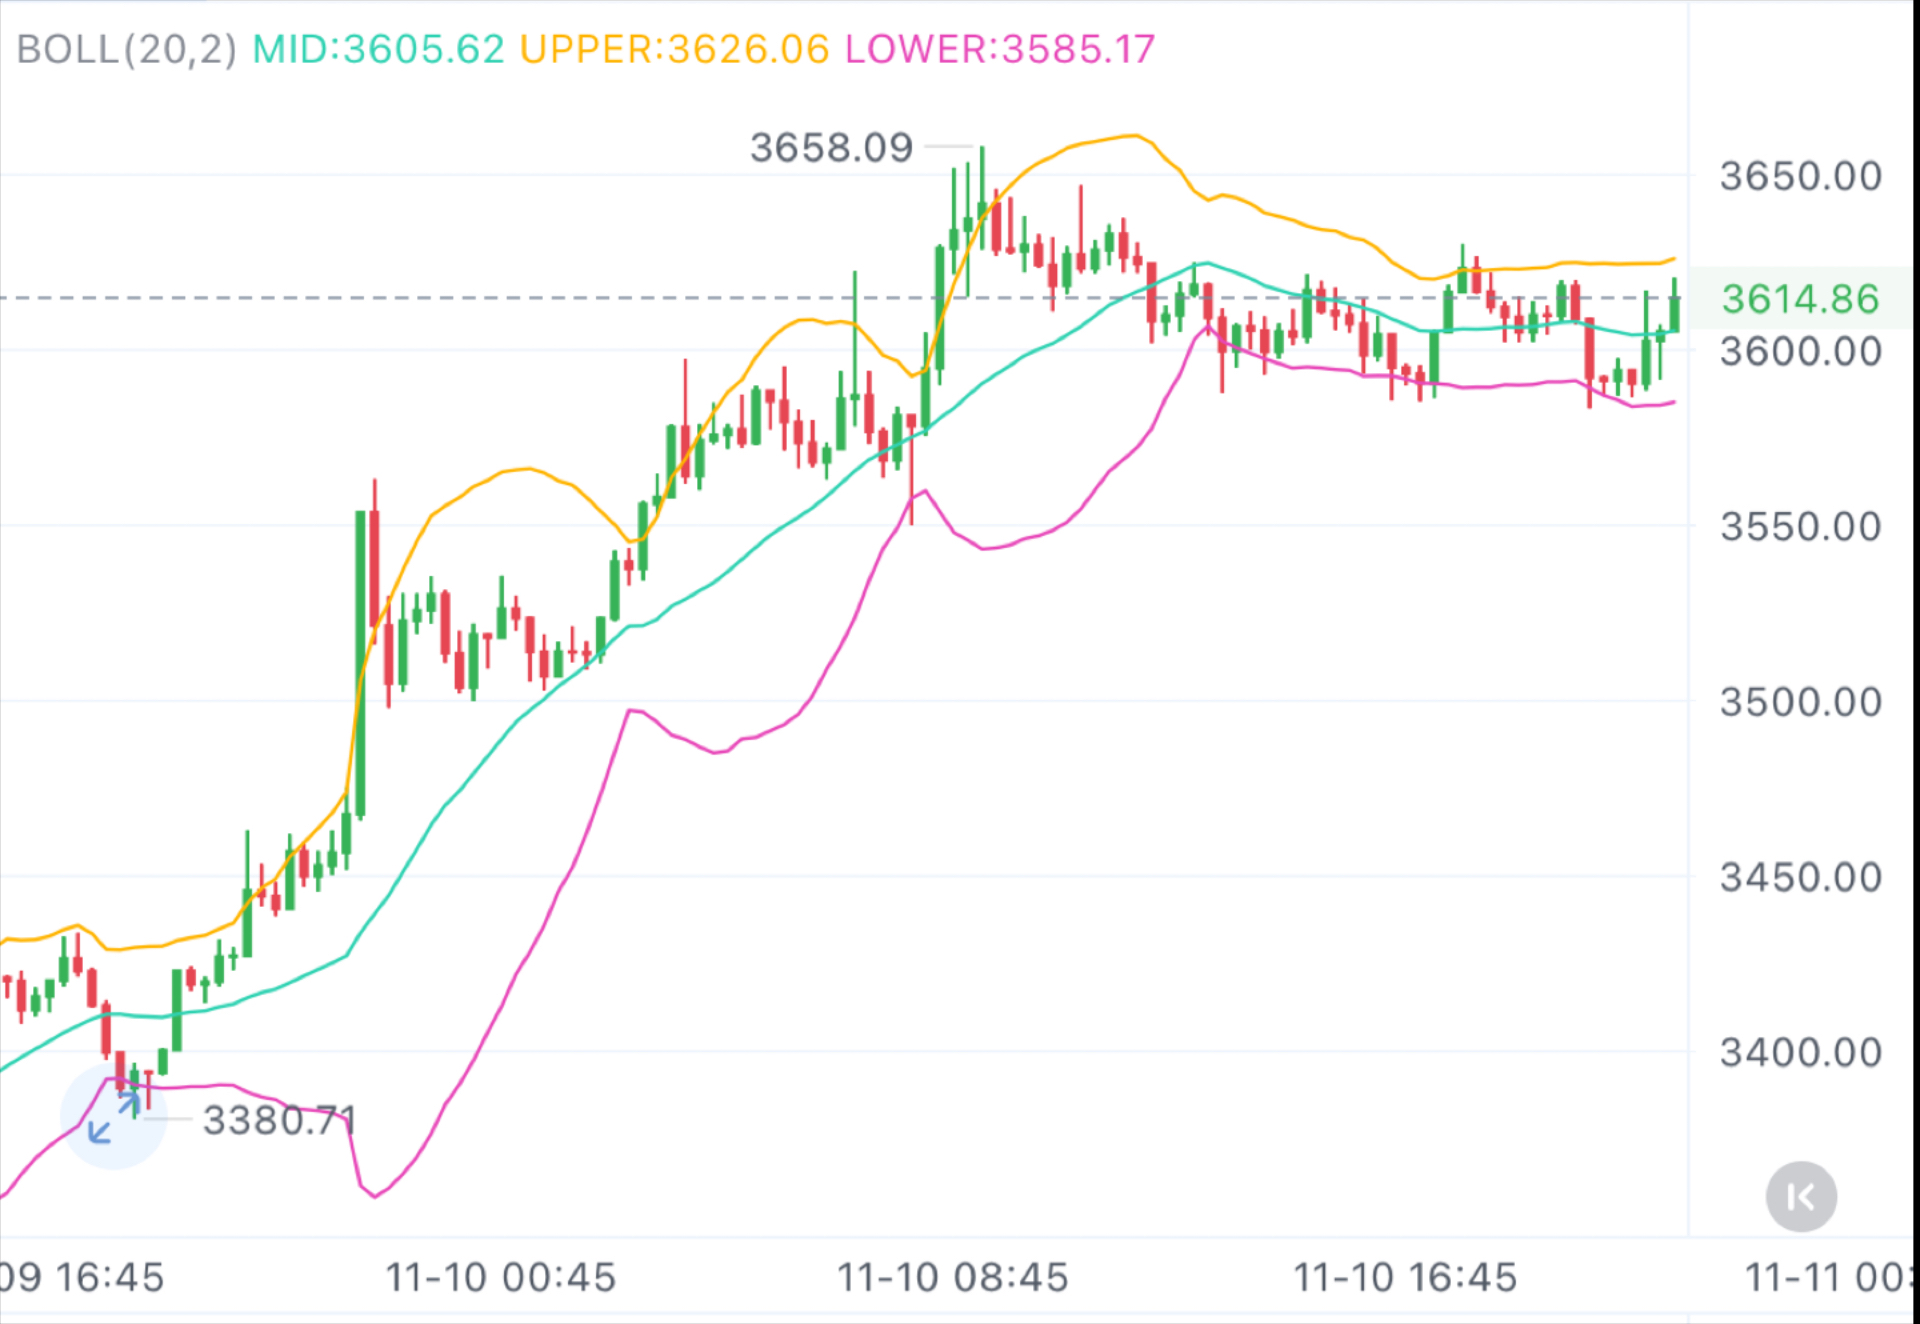The image size is (1920, 1324).
Task: Select the UPPER:3626.06 indicator value
Action: click(x=675, y=49)
